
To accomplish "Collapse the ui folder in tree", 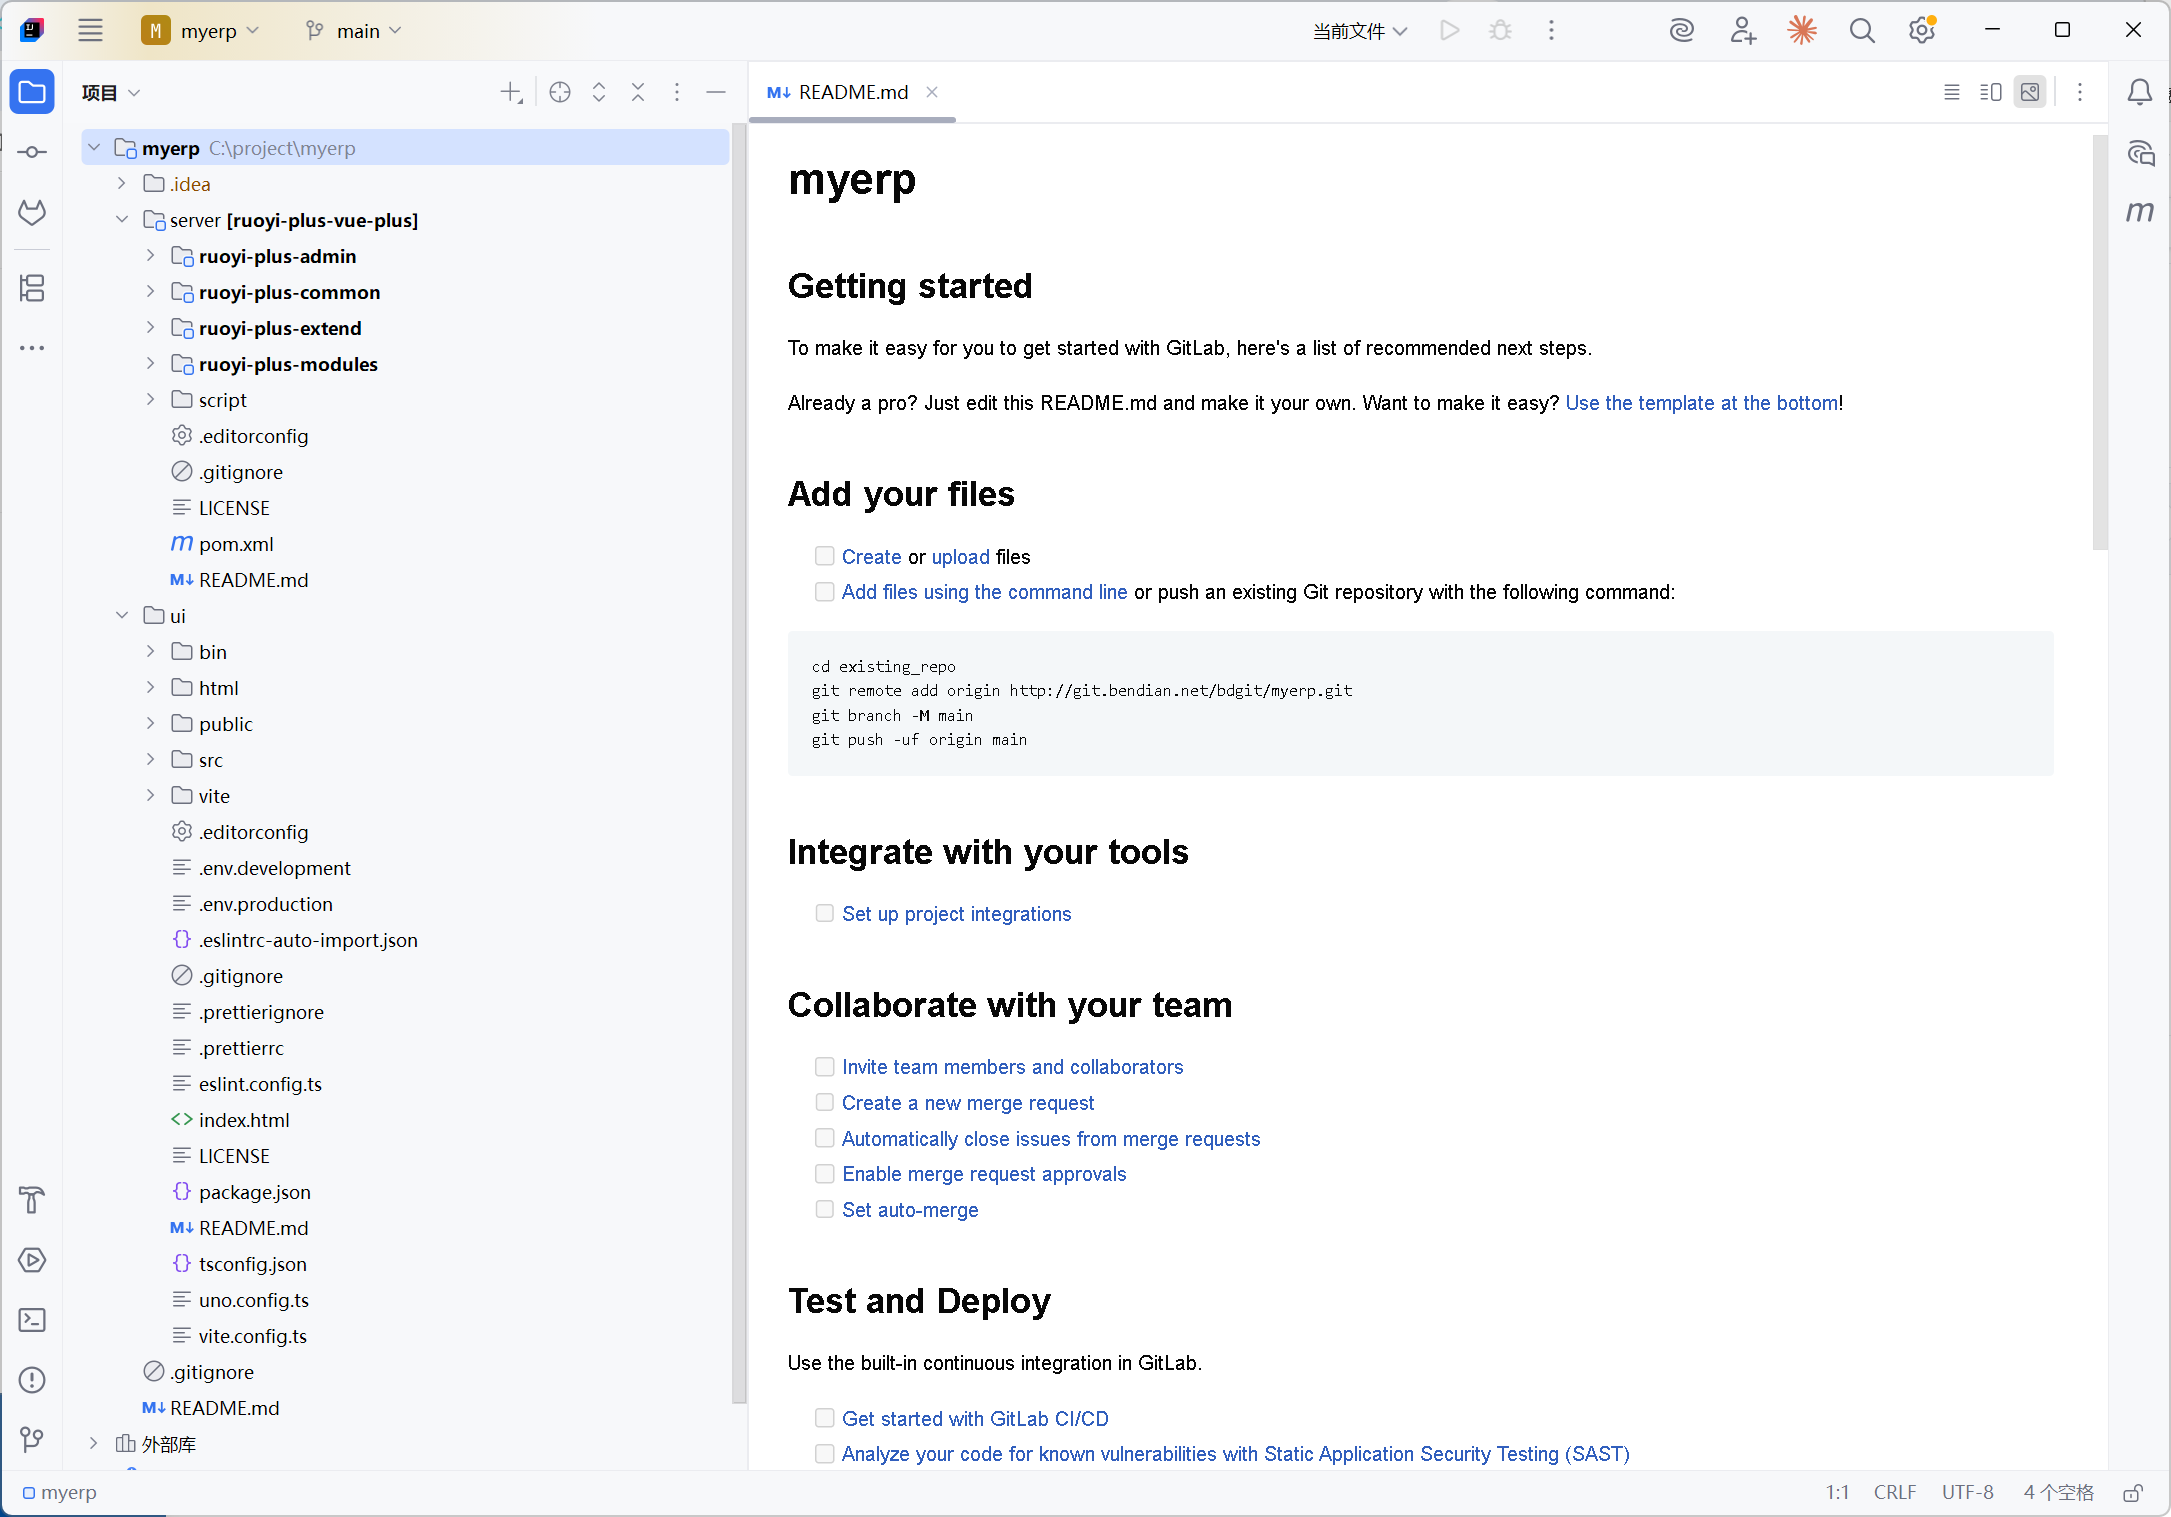I will click(x=122, y=616).
